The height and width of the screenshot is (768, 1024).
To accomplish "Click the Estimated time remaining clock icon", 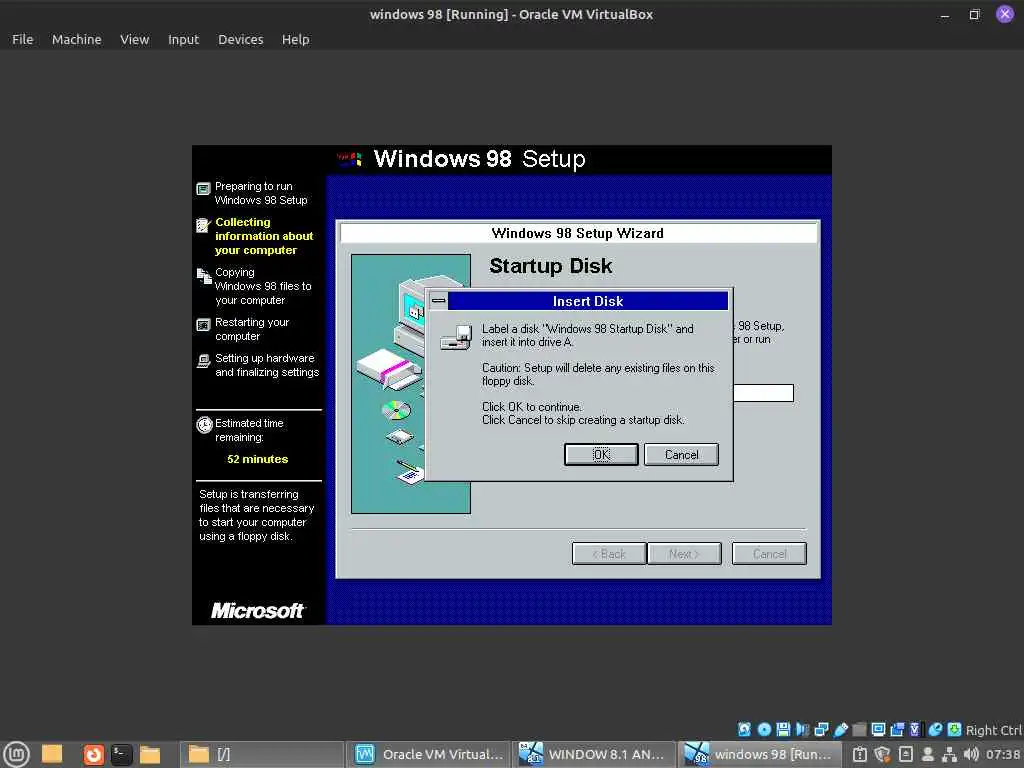I will [x=204, y=425].
